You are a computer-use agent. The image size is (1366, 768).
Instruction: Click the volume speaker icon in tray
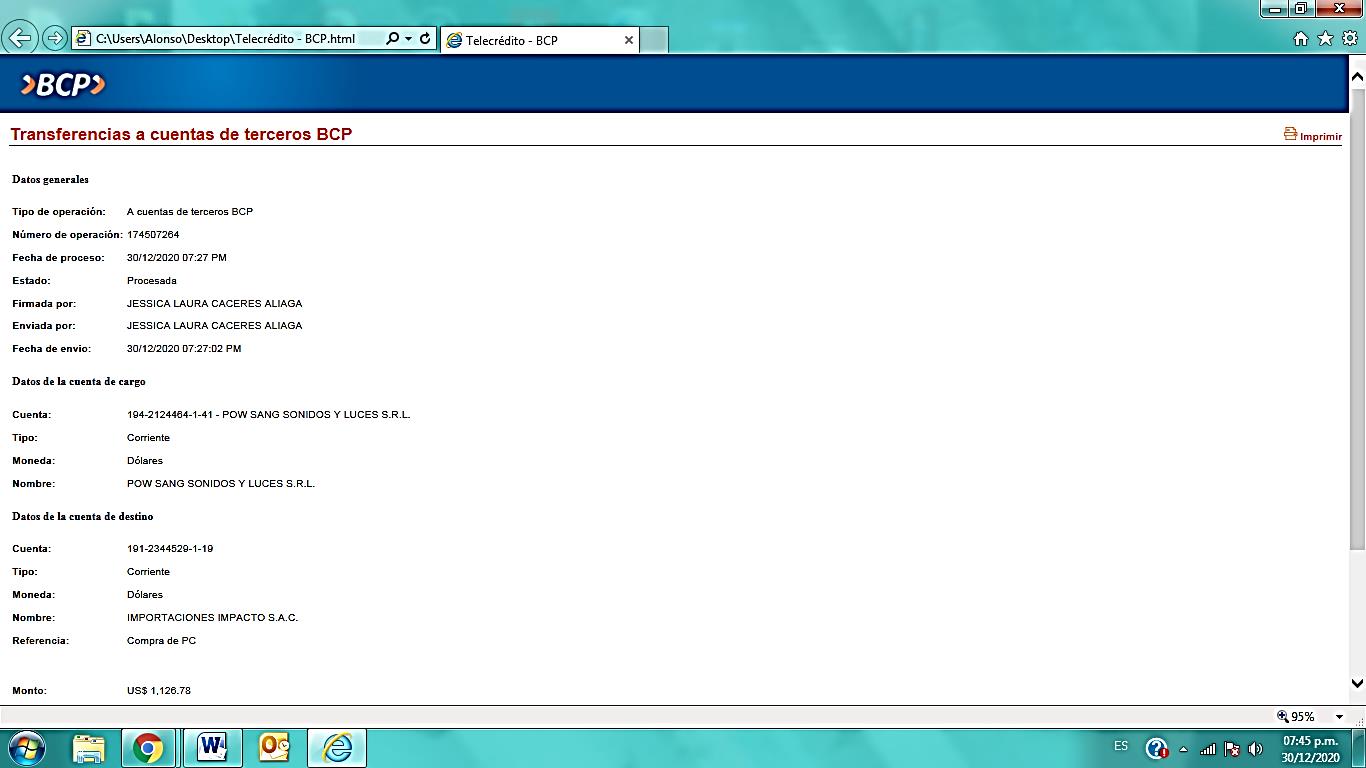pyautogui.click(x=1256, y=748)
